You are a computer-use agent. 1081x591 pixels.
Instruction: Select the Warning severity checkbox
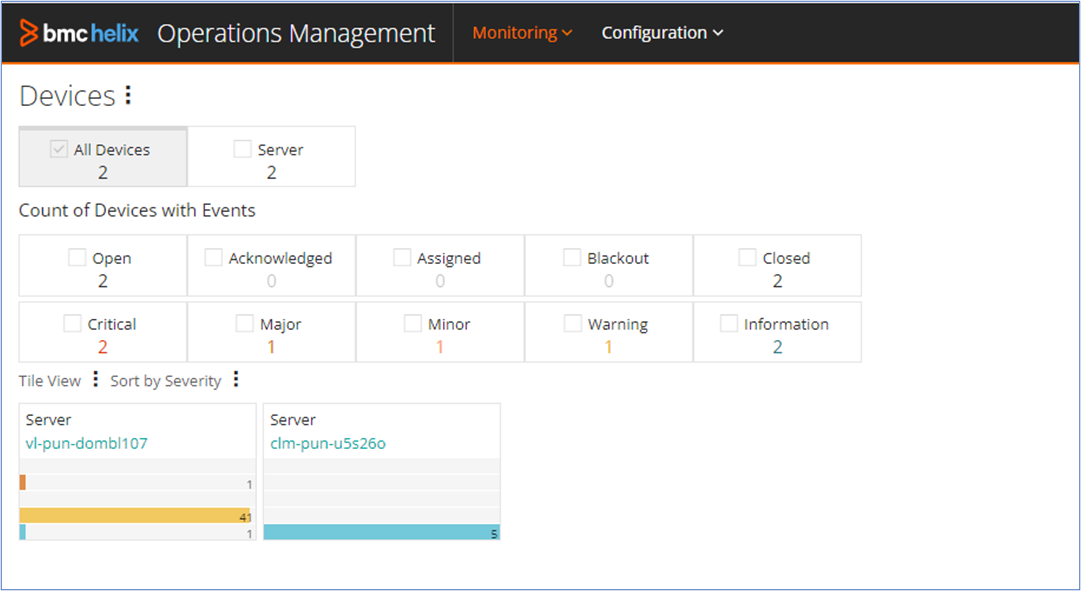[x=573, y=323]
